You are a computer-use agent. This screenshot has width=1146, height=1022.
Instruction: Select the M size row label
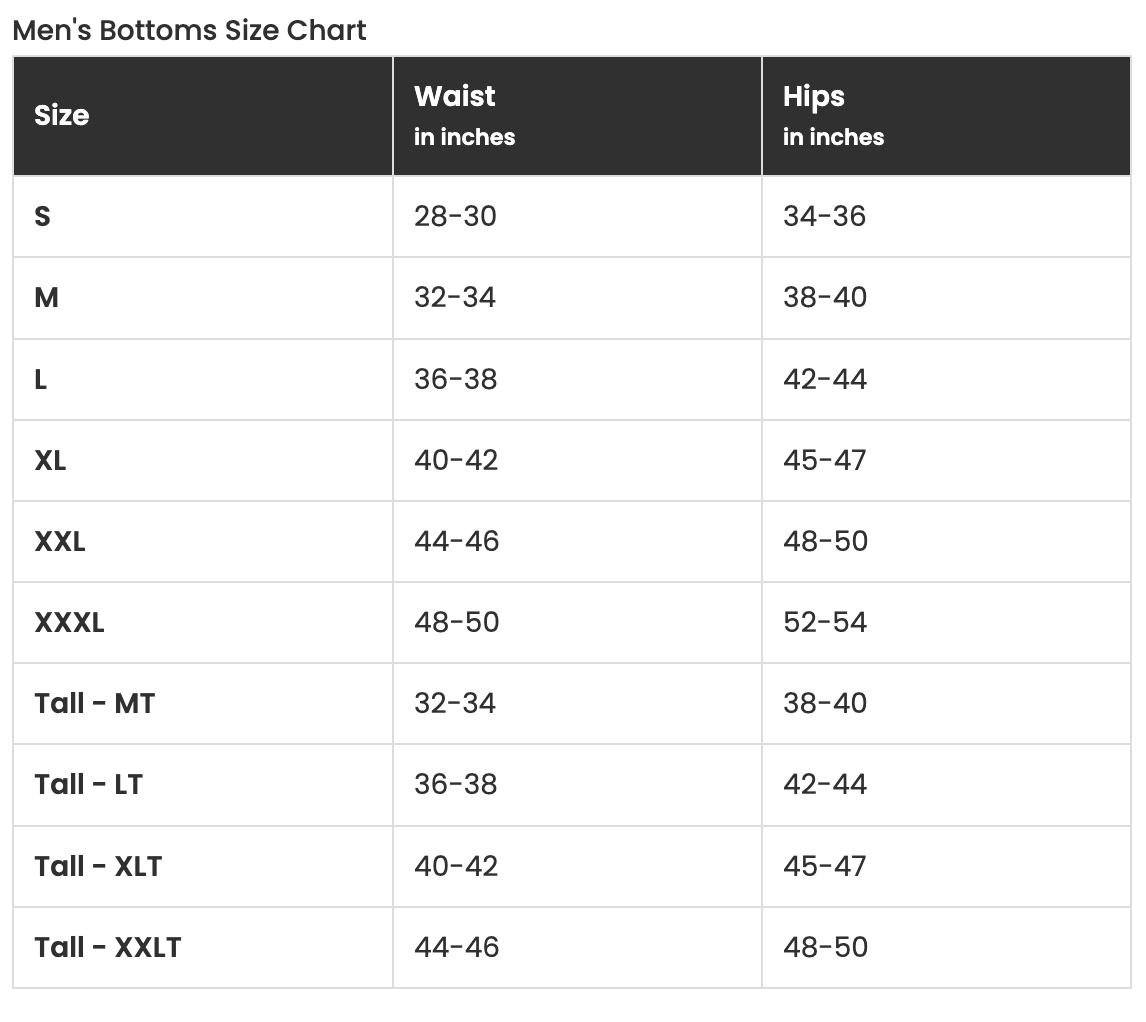pos(47,297)
